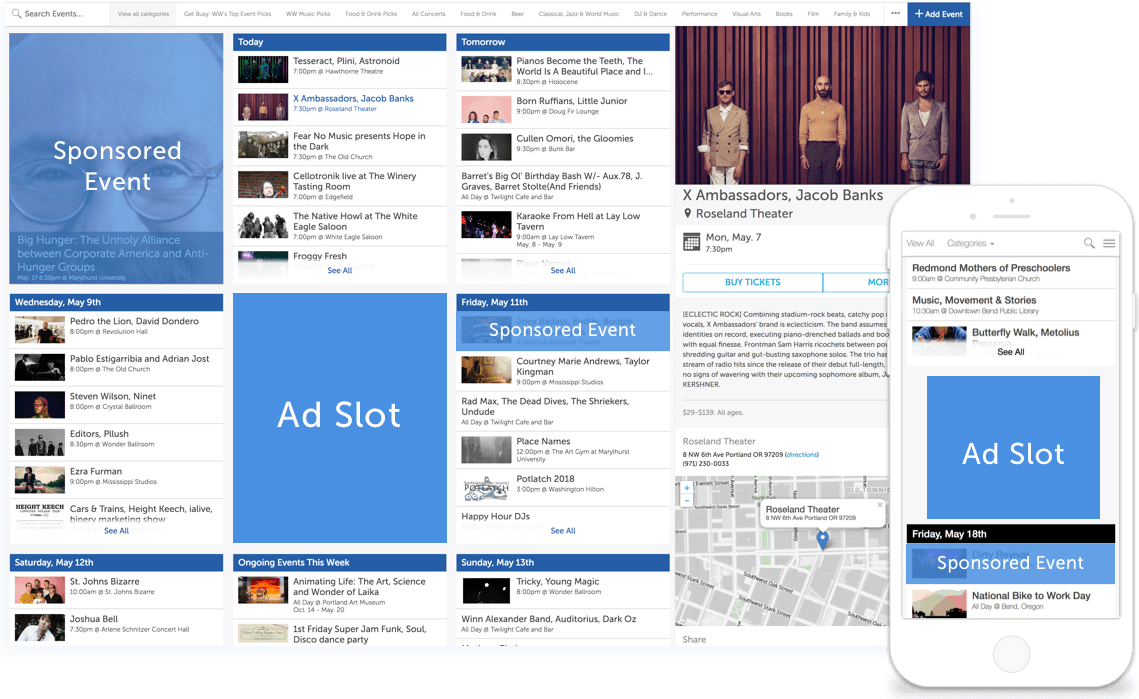Close the Roseland Theater map popup
Image resolution: width=1139 pixels, height=699 pixels.
(880, 506)
